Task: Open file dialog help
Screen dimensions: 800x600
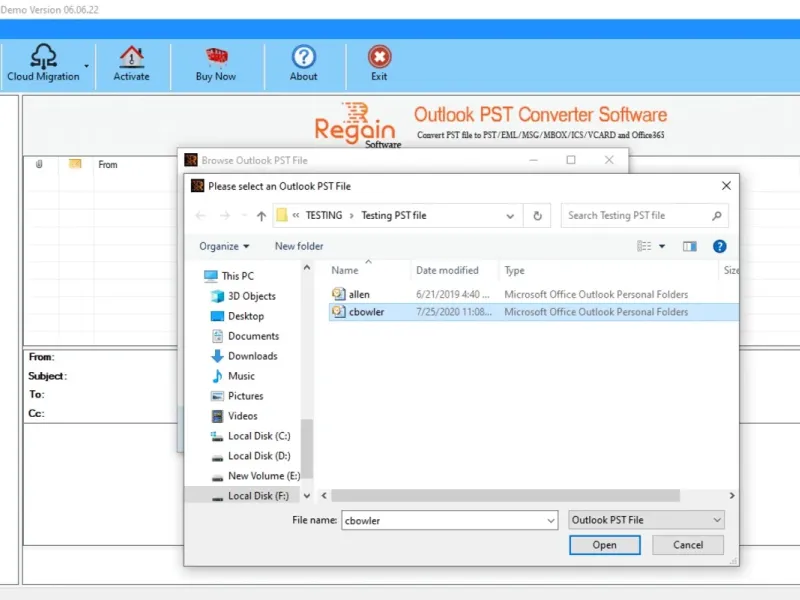Action: point(719,246)
